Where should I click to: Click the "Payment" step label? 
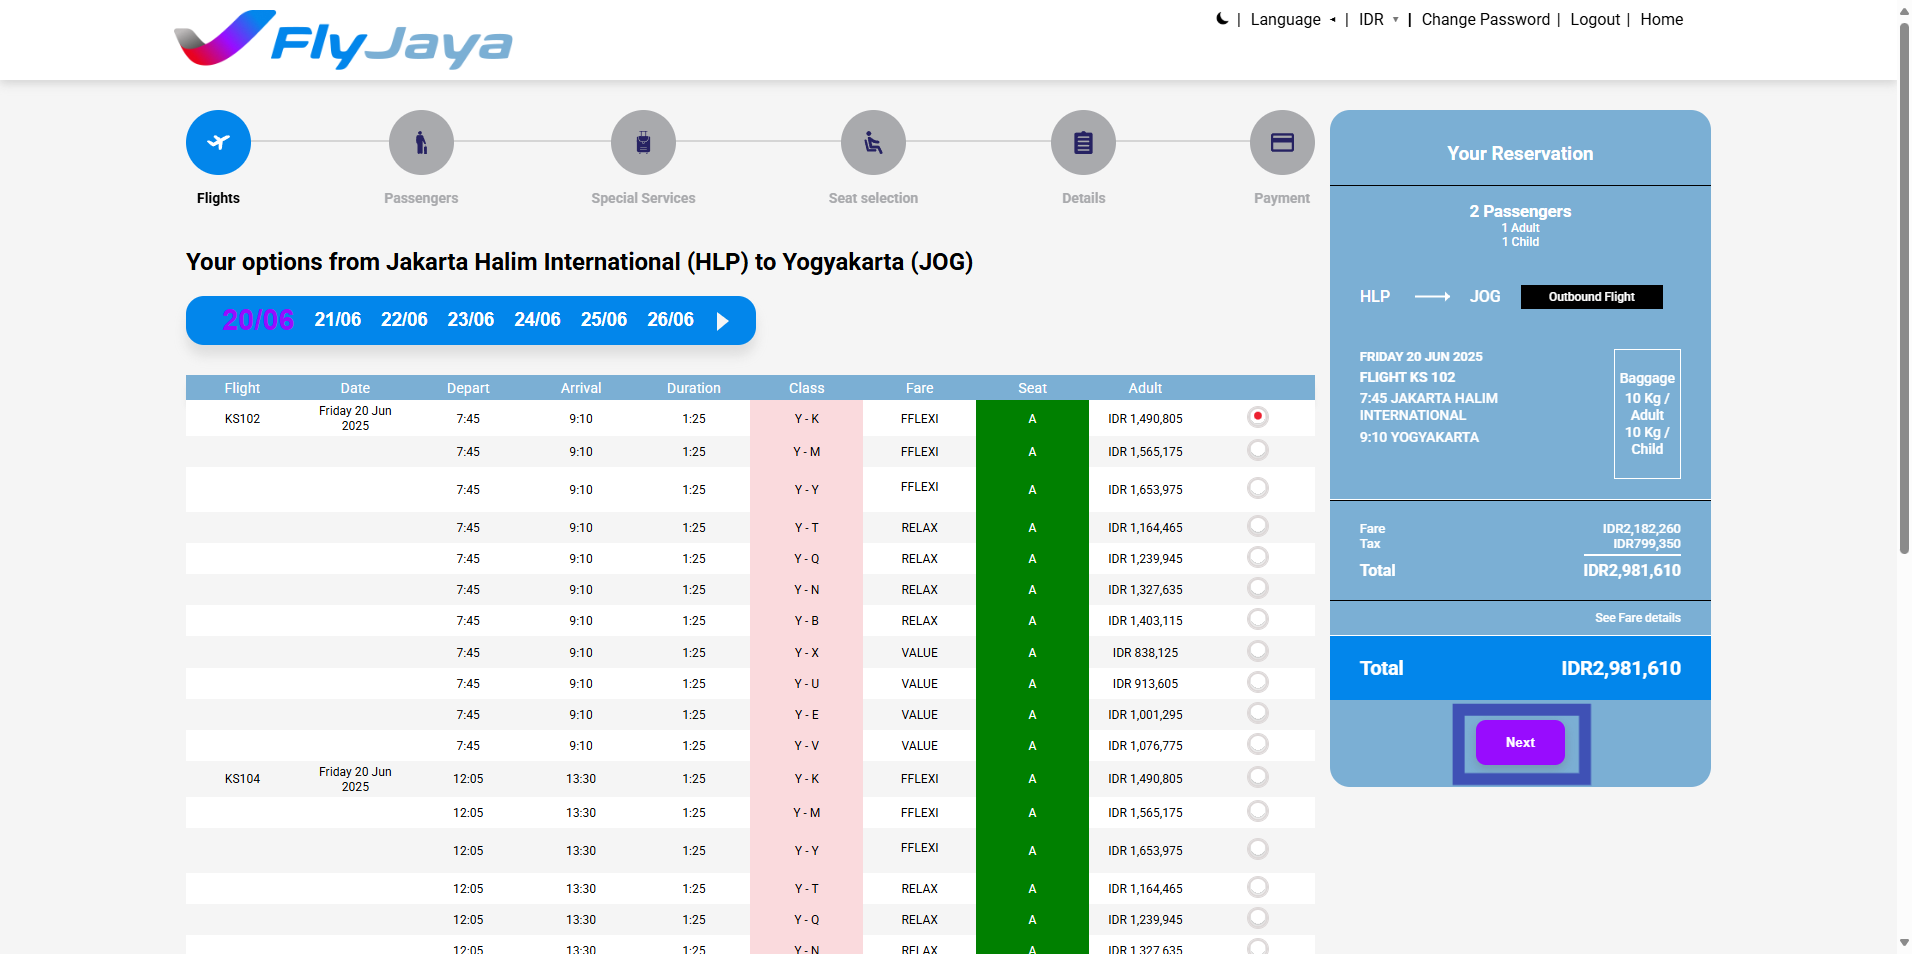point(1282,198)
